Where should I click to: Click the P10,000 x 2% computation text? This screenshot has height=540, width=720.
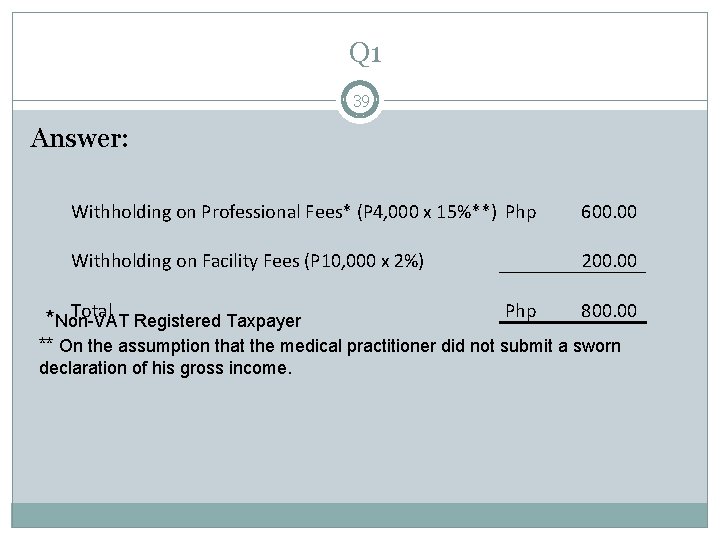[x=364, y=261]
